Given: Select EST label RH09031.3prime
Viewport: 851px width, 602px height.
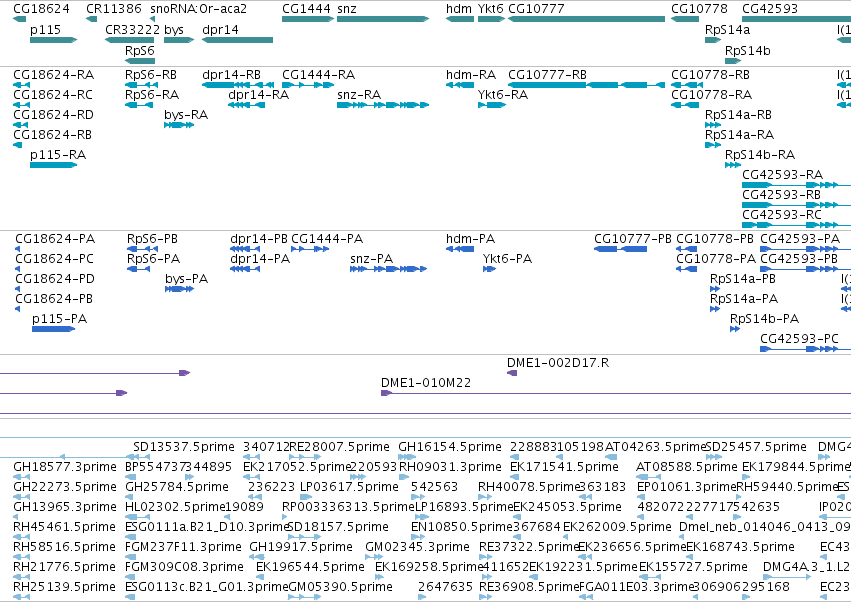Looking at the screenshot, I should 450,467.
